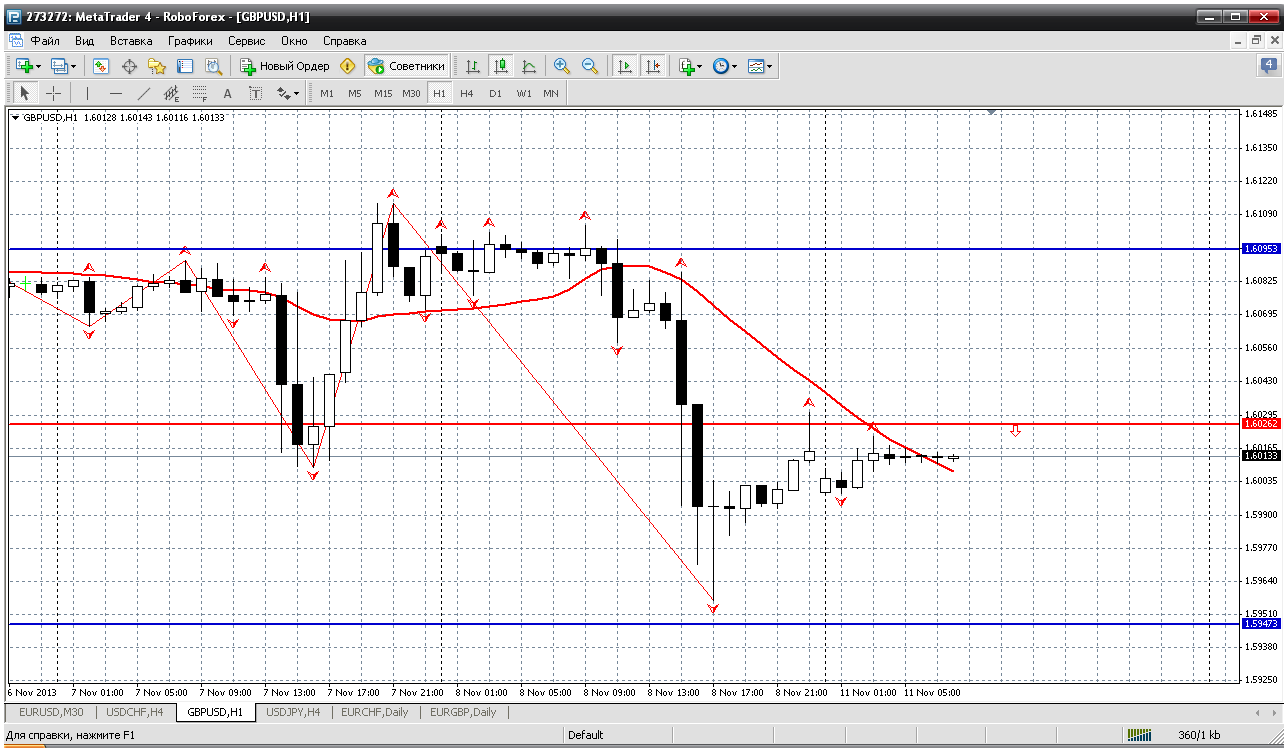Toggle Auto Scroll of the chart
The width and height of the screenshot is (1288, 748).
(625, 66)
